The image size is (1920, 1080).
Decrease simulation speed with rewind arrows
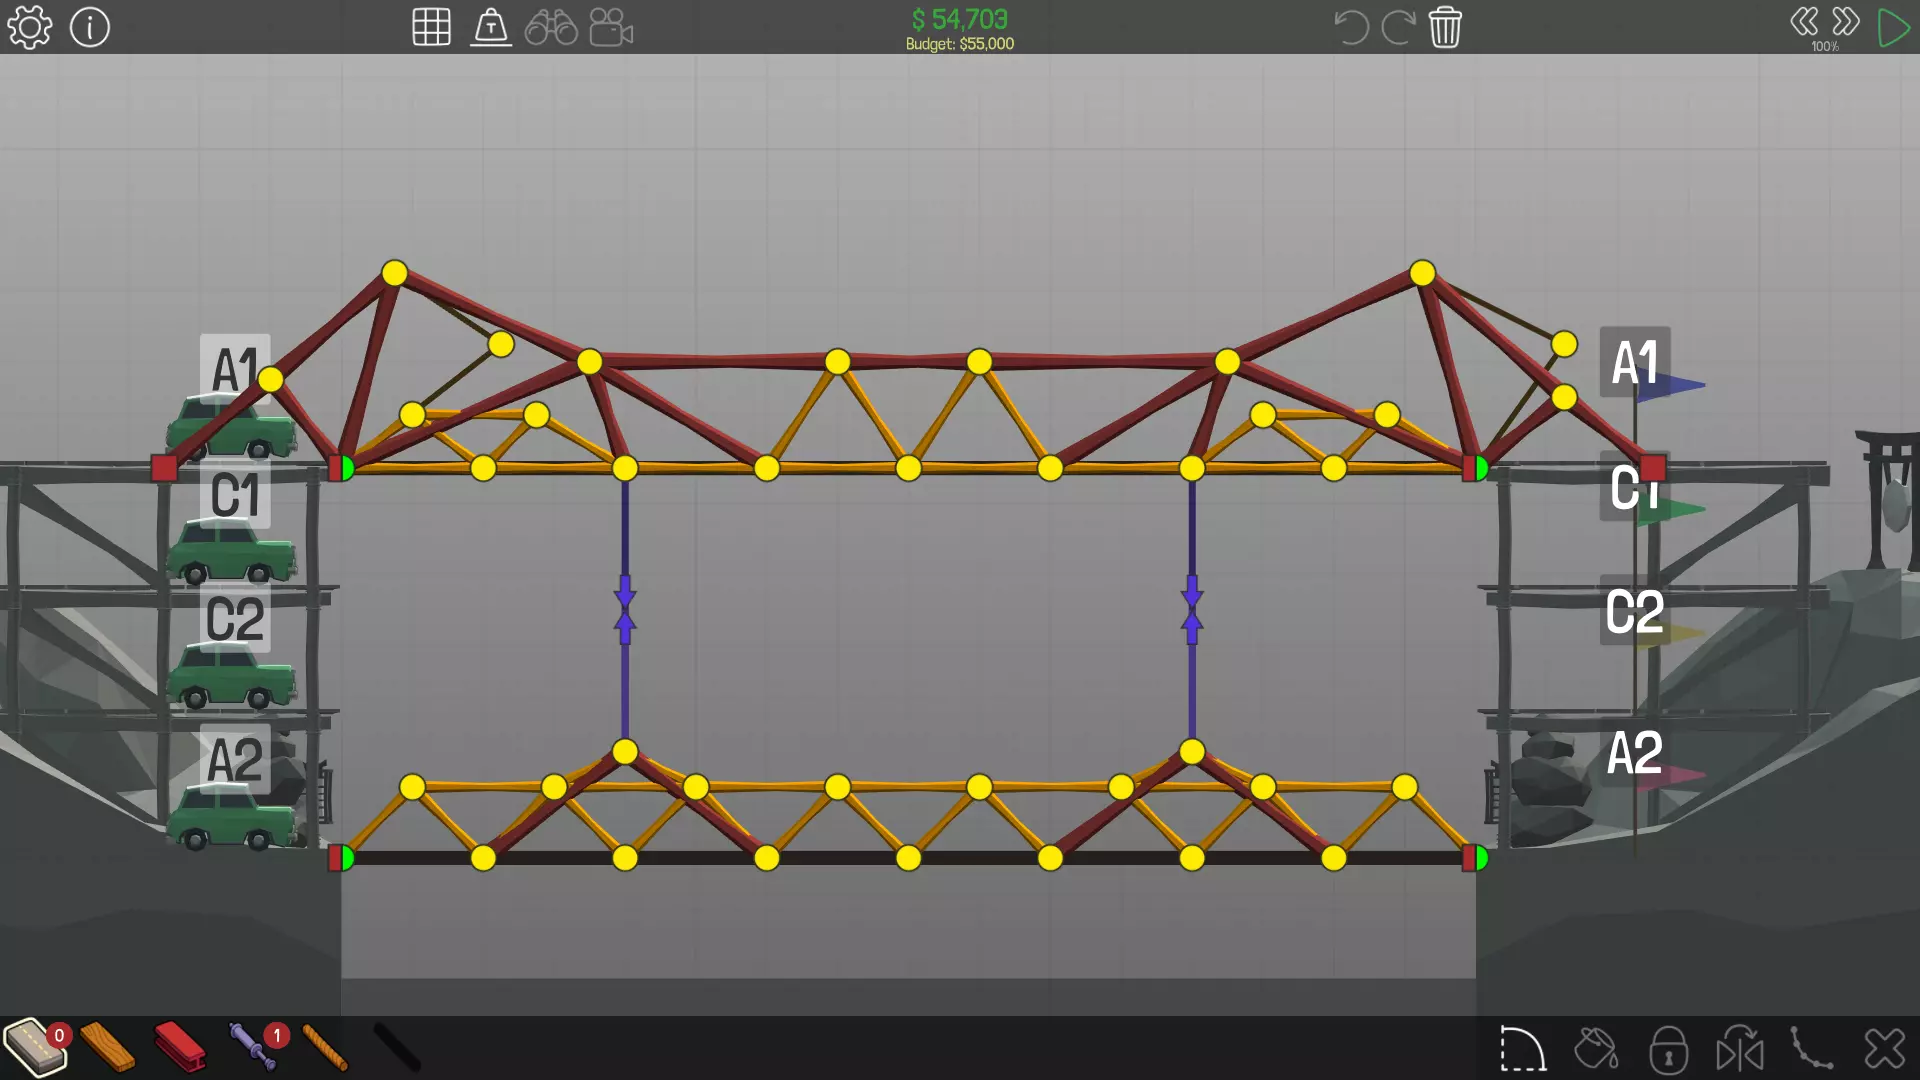tap(1804, 21)
